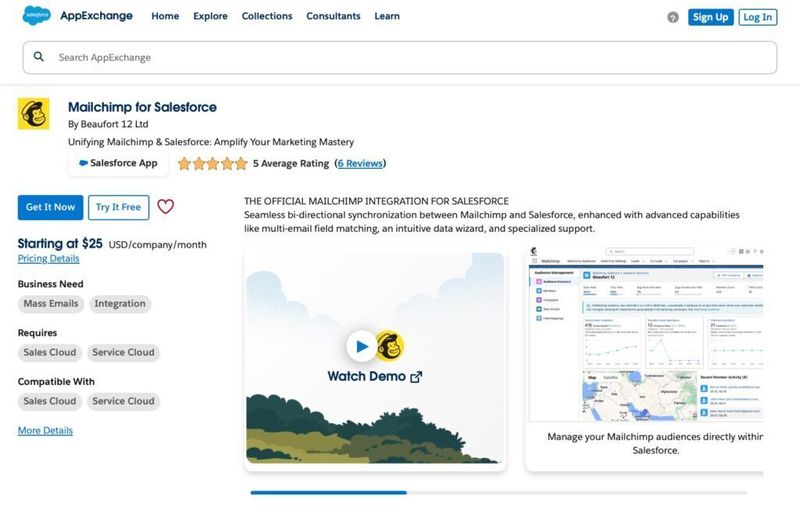This screenshot has height=517, width=800.
Task: Click the Get It Now button
Action: pyautogui.click(x=51, y=207)
